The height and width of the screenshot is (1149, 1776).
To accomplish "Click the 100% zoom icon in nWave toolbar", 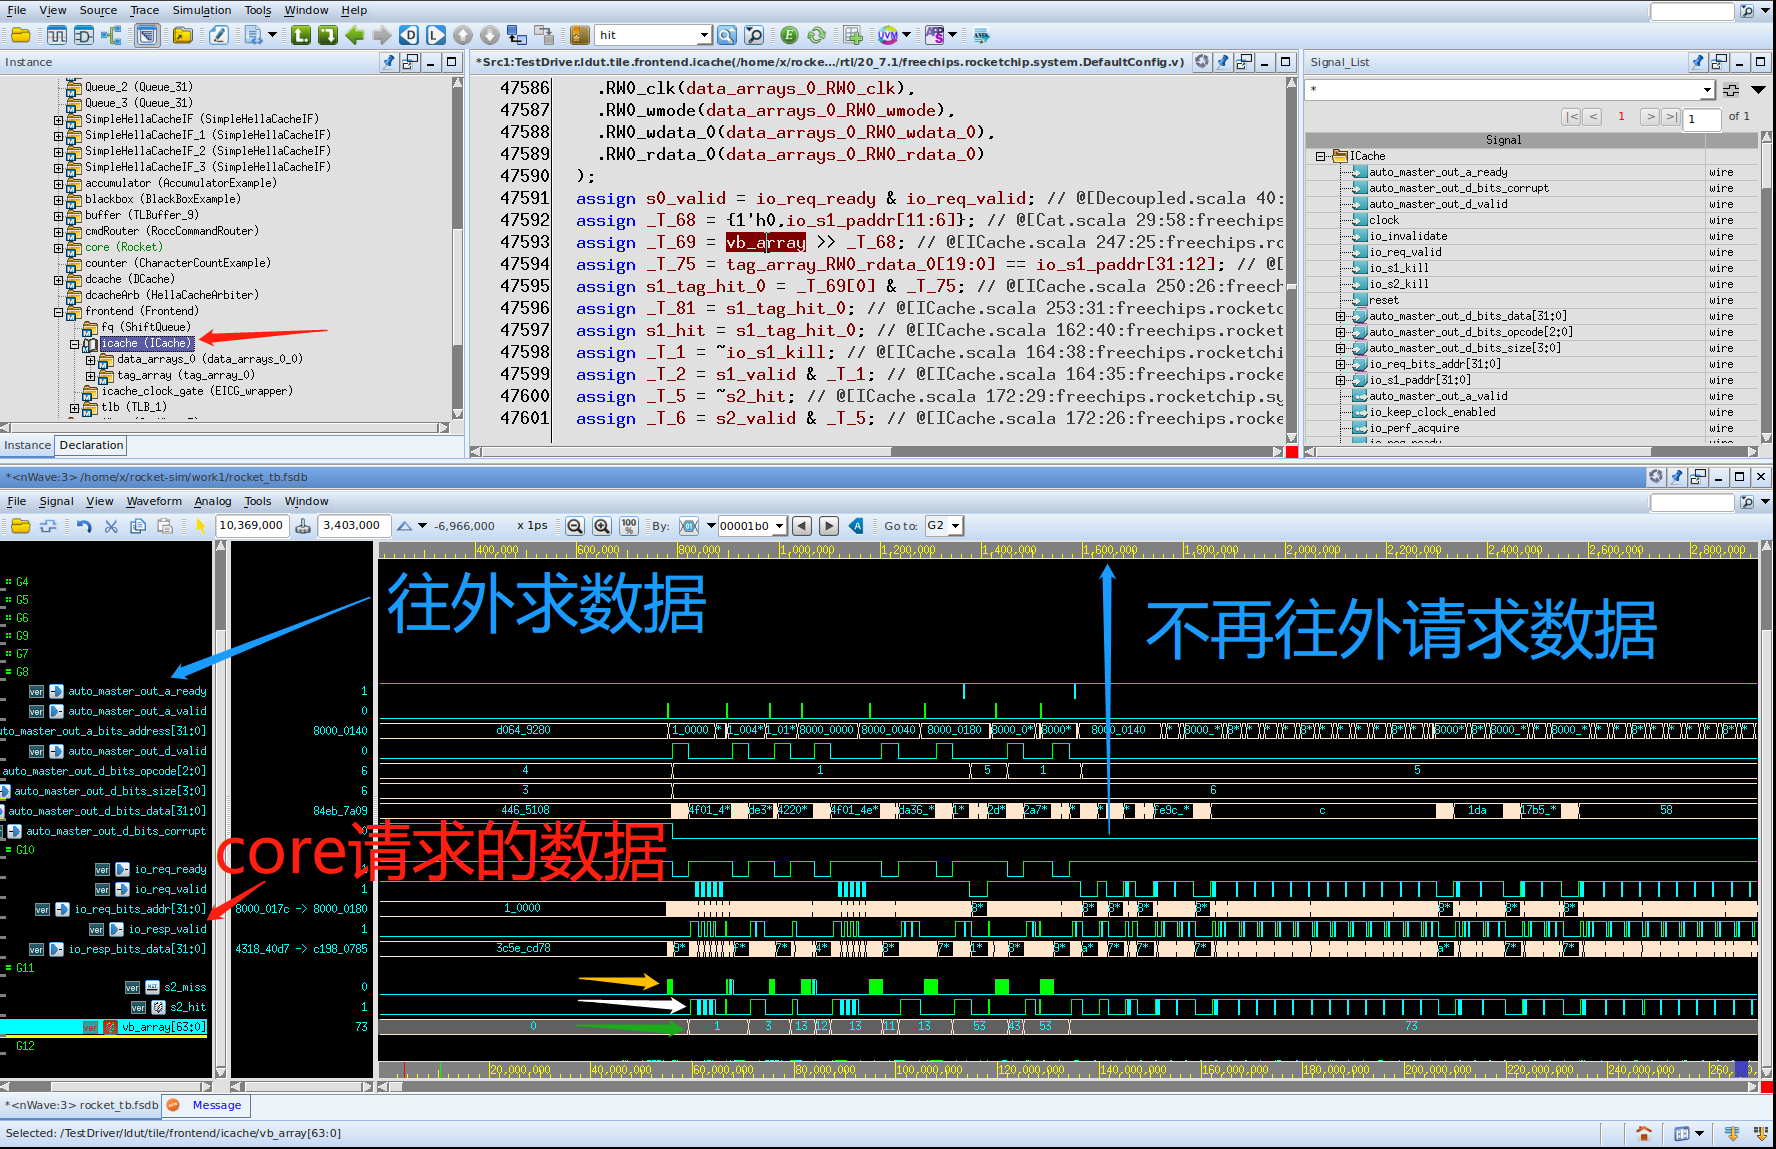I will (629, 526).
